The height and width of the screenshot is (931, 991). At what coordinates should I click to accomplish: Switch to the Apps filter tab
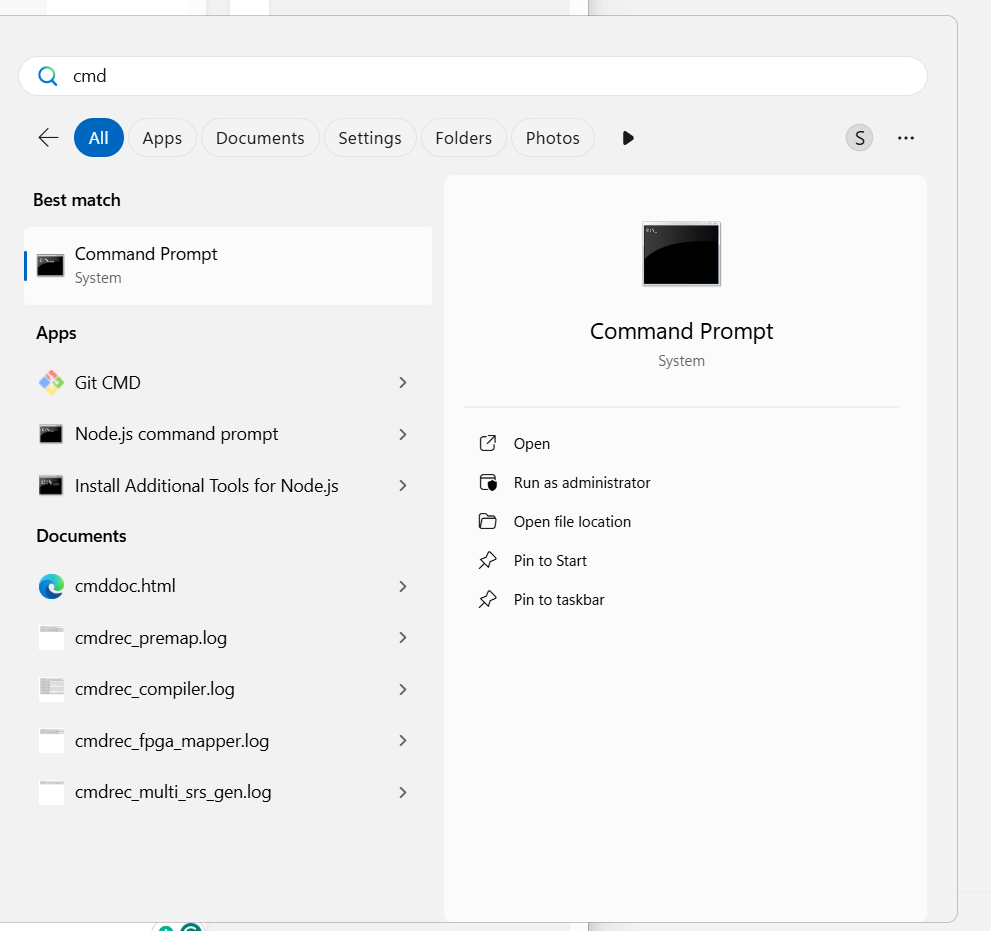[x=162, y=138]
